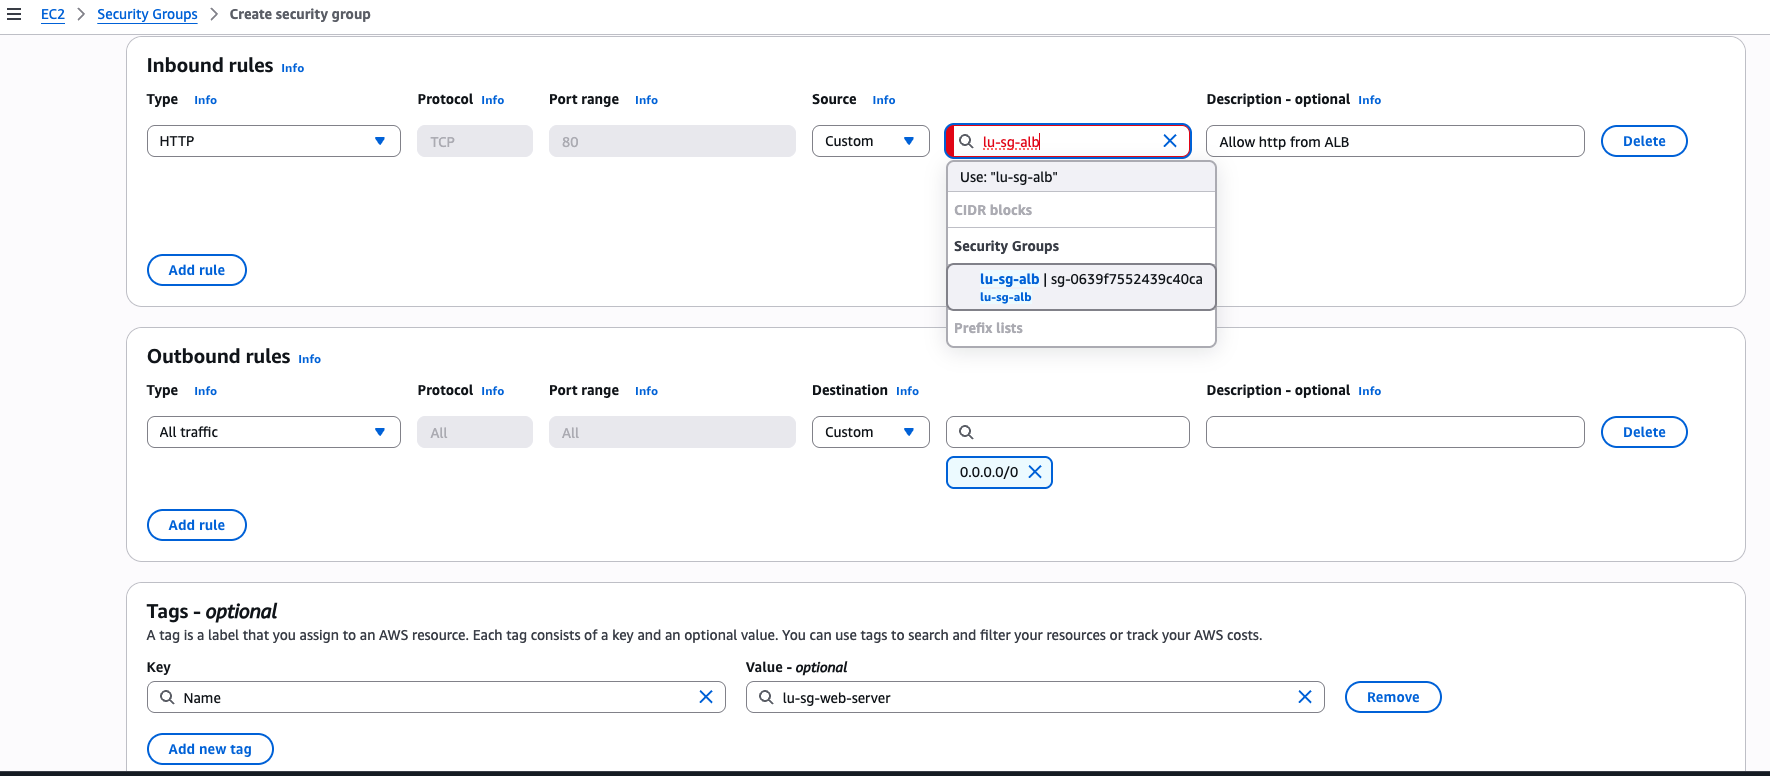Clear the lu-sg-alb source search field
1770x776 pixels.
coord(1169,141)
